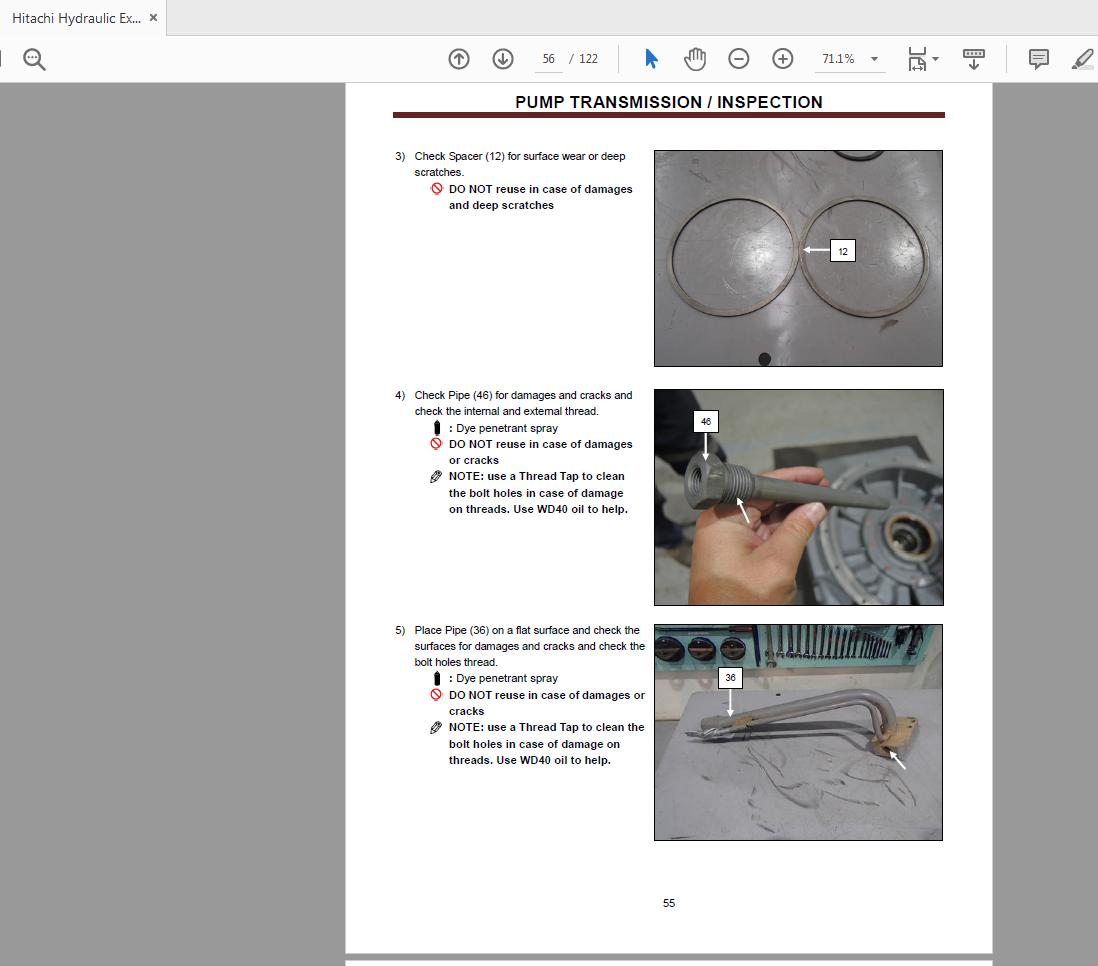This screenshot has width=1098, height=966.
Task: Open the read mode keyboard-arrow tool
Action: [x=974, y=59]
